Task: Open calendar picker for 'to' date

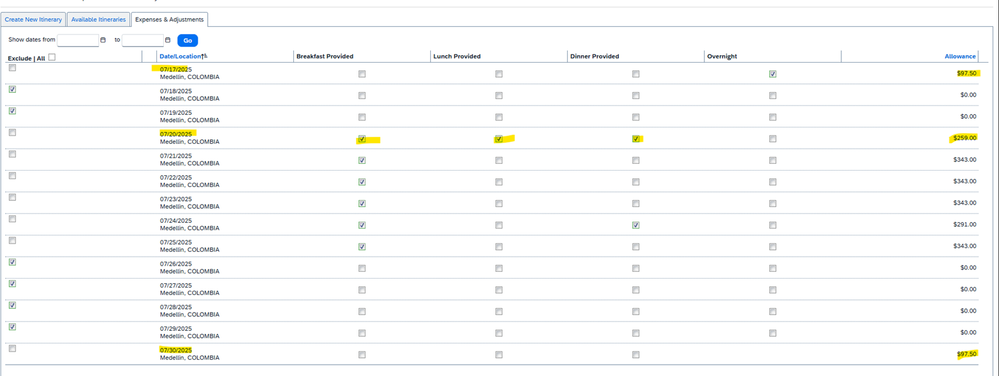Action: click(168, 40)
